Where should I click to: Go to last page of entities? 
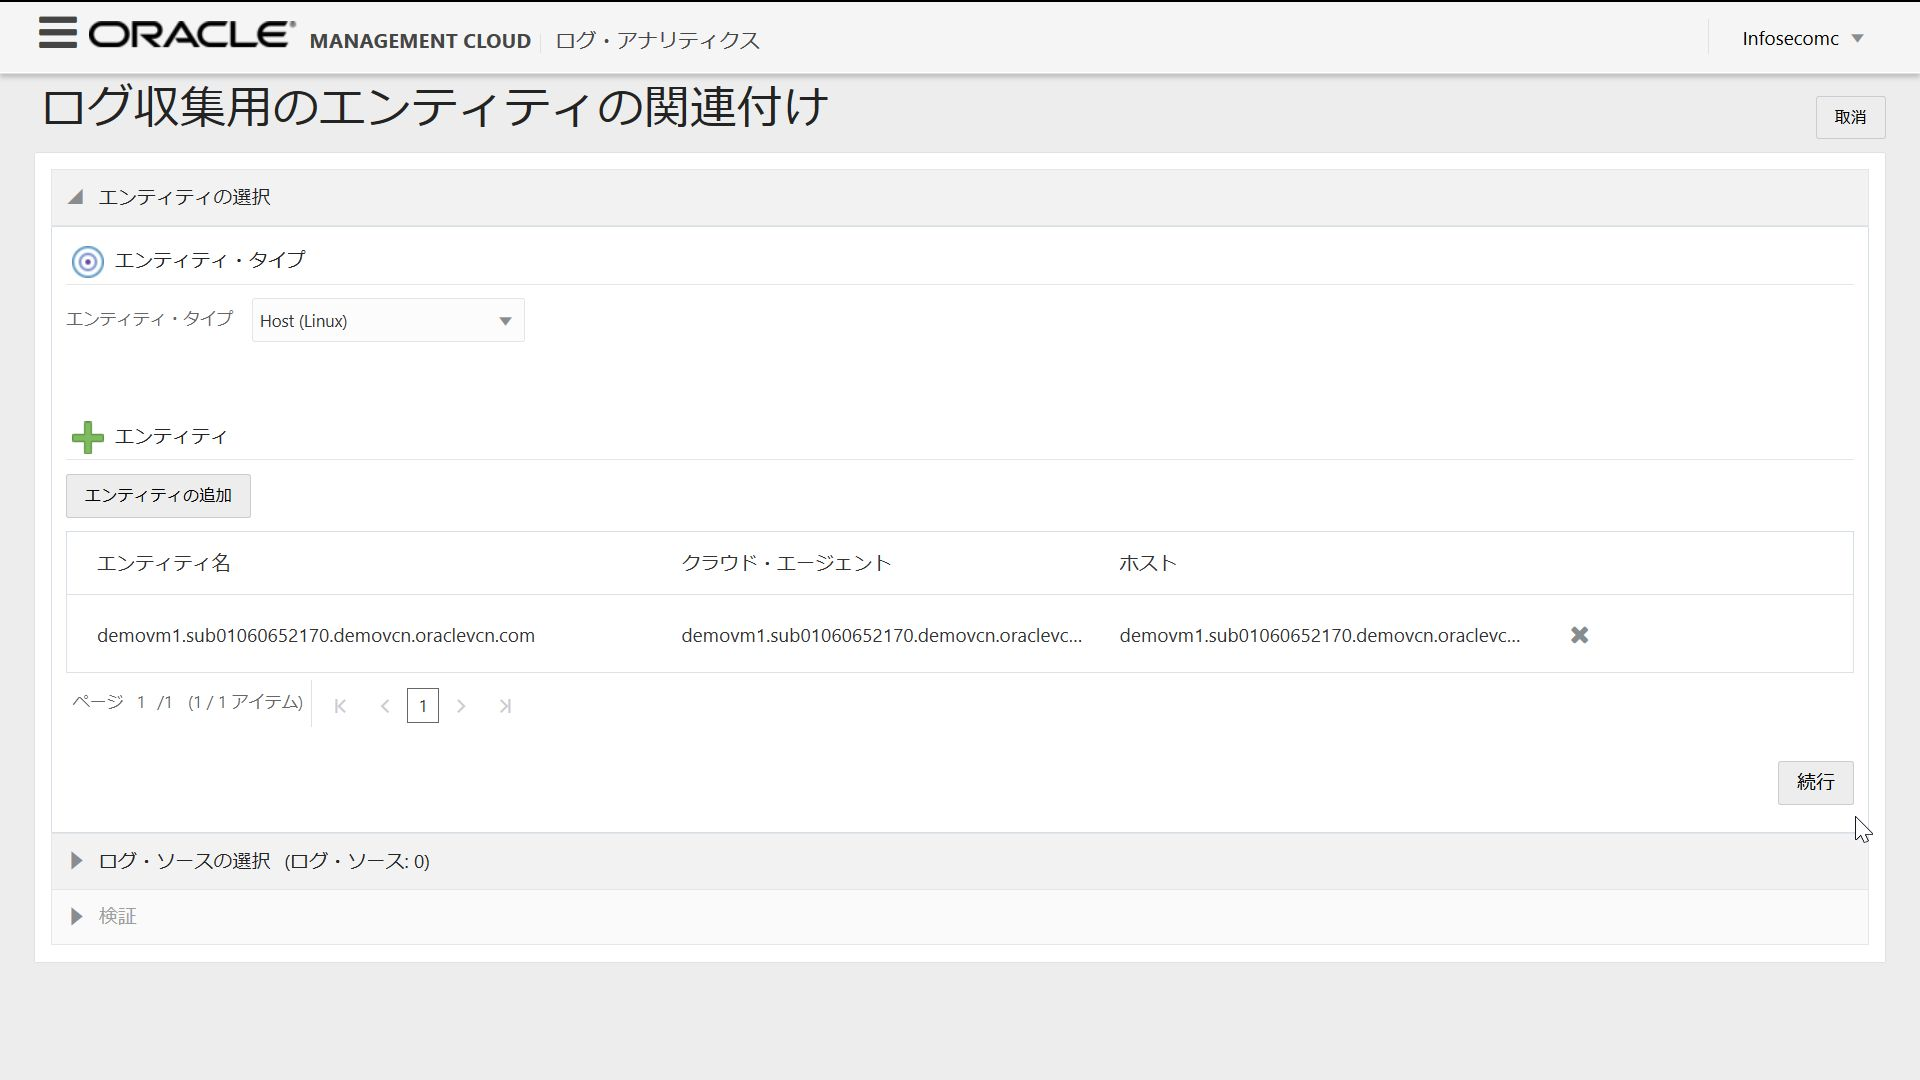505,706
